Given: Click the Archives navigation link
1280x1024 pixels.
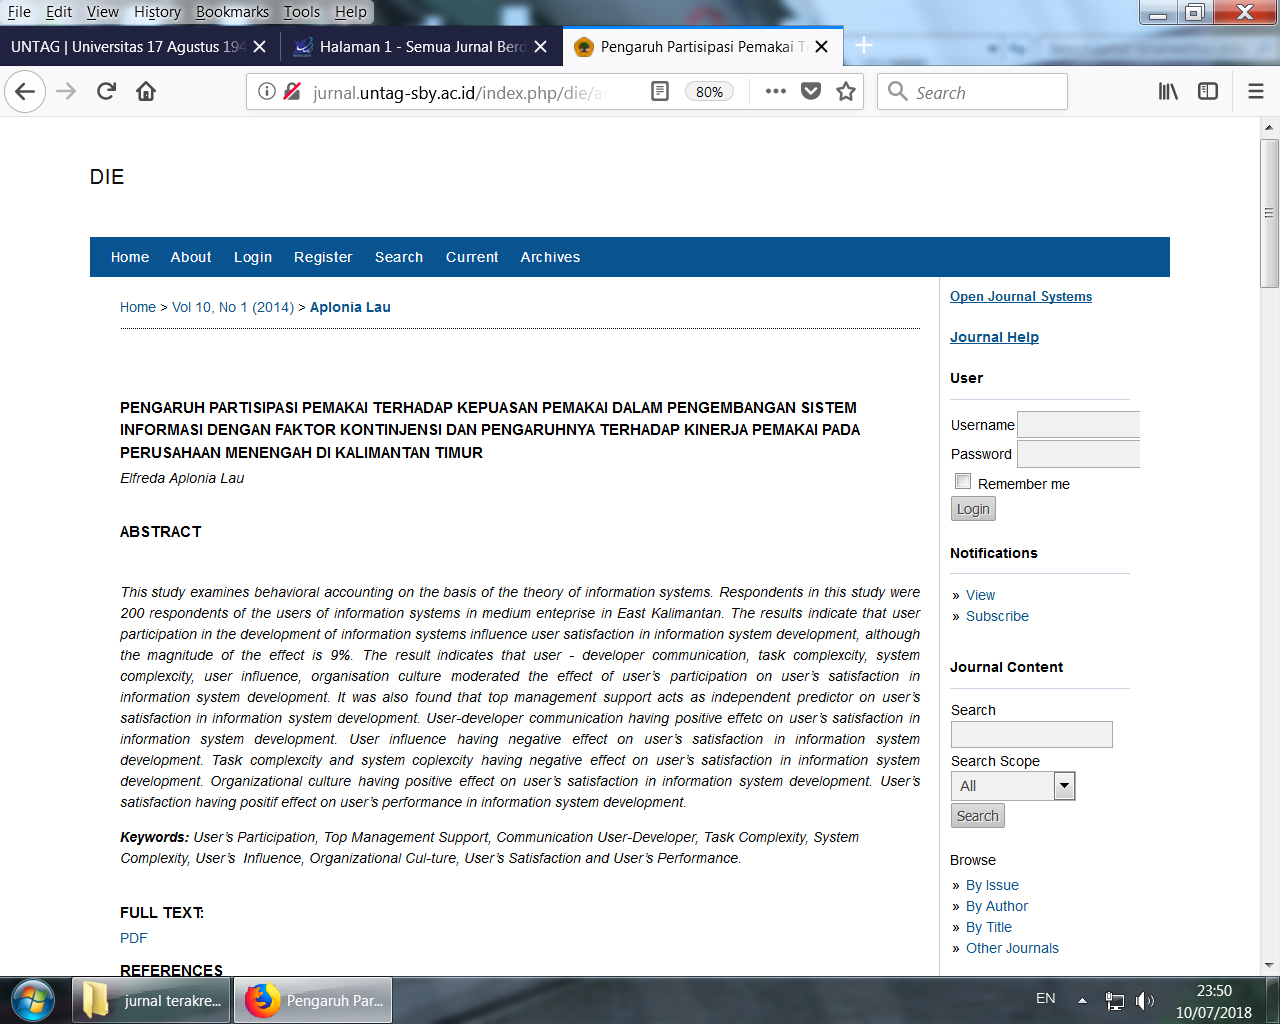Looking at the screenshot, I should coord(550,257).
